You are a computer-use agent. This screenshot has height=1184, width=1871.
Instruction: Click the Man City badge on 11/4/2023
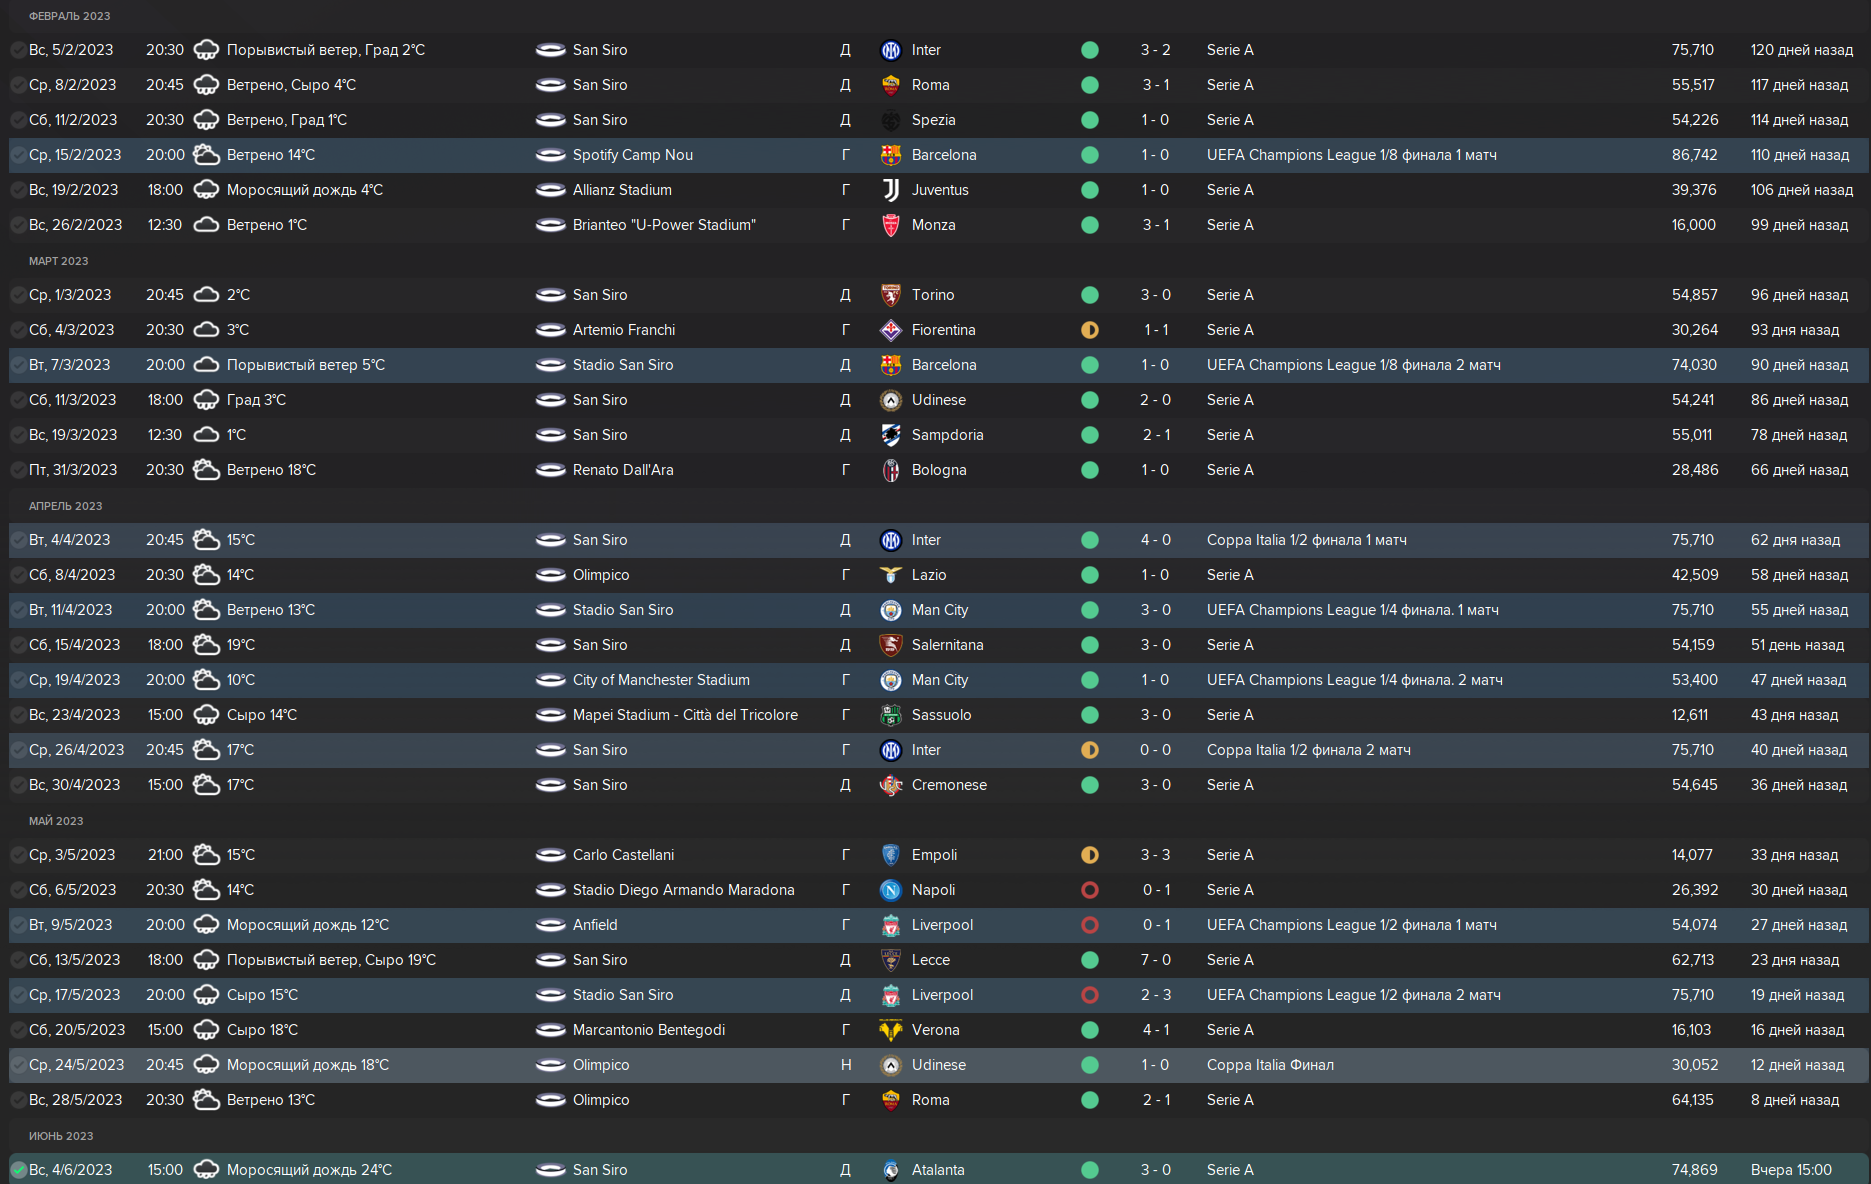tap(890, 610)
